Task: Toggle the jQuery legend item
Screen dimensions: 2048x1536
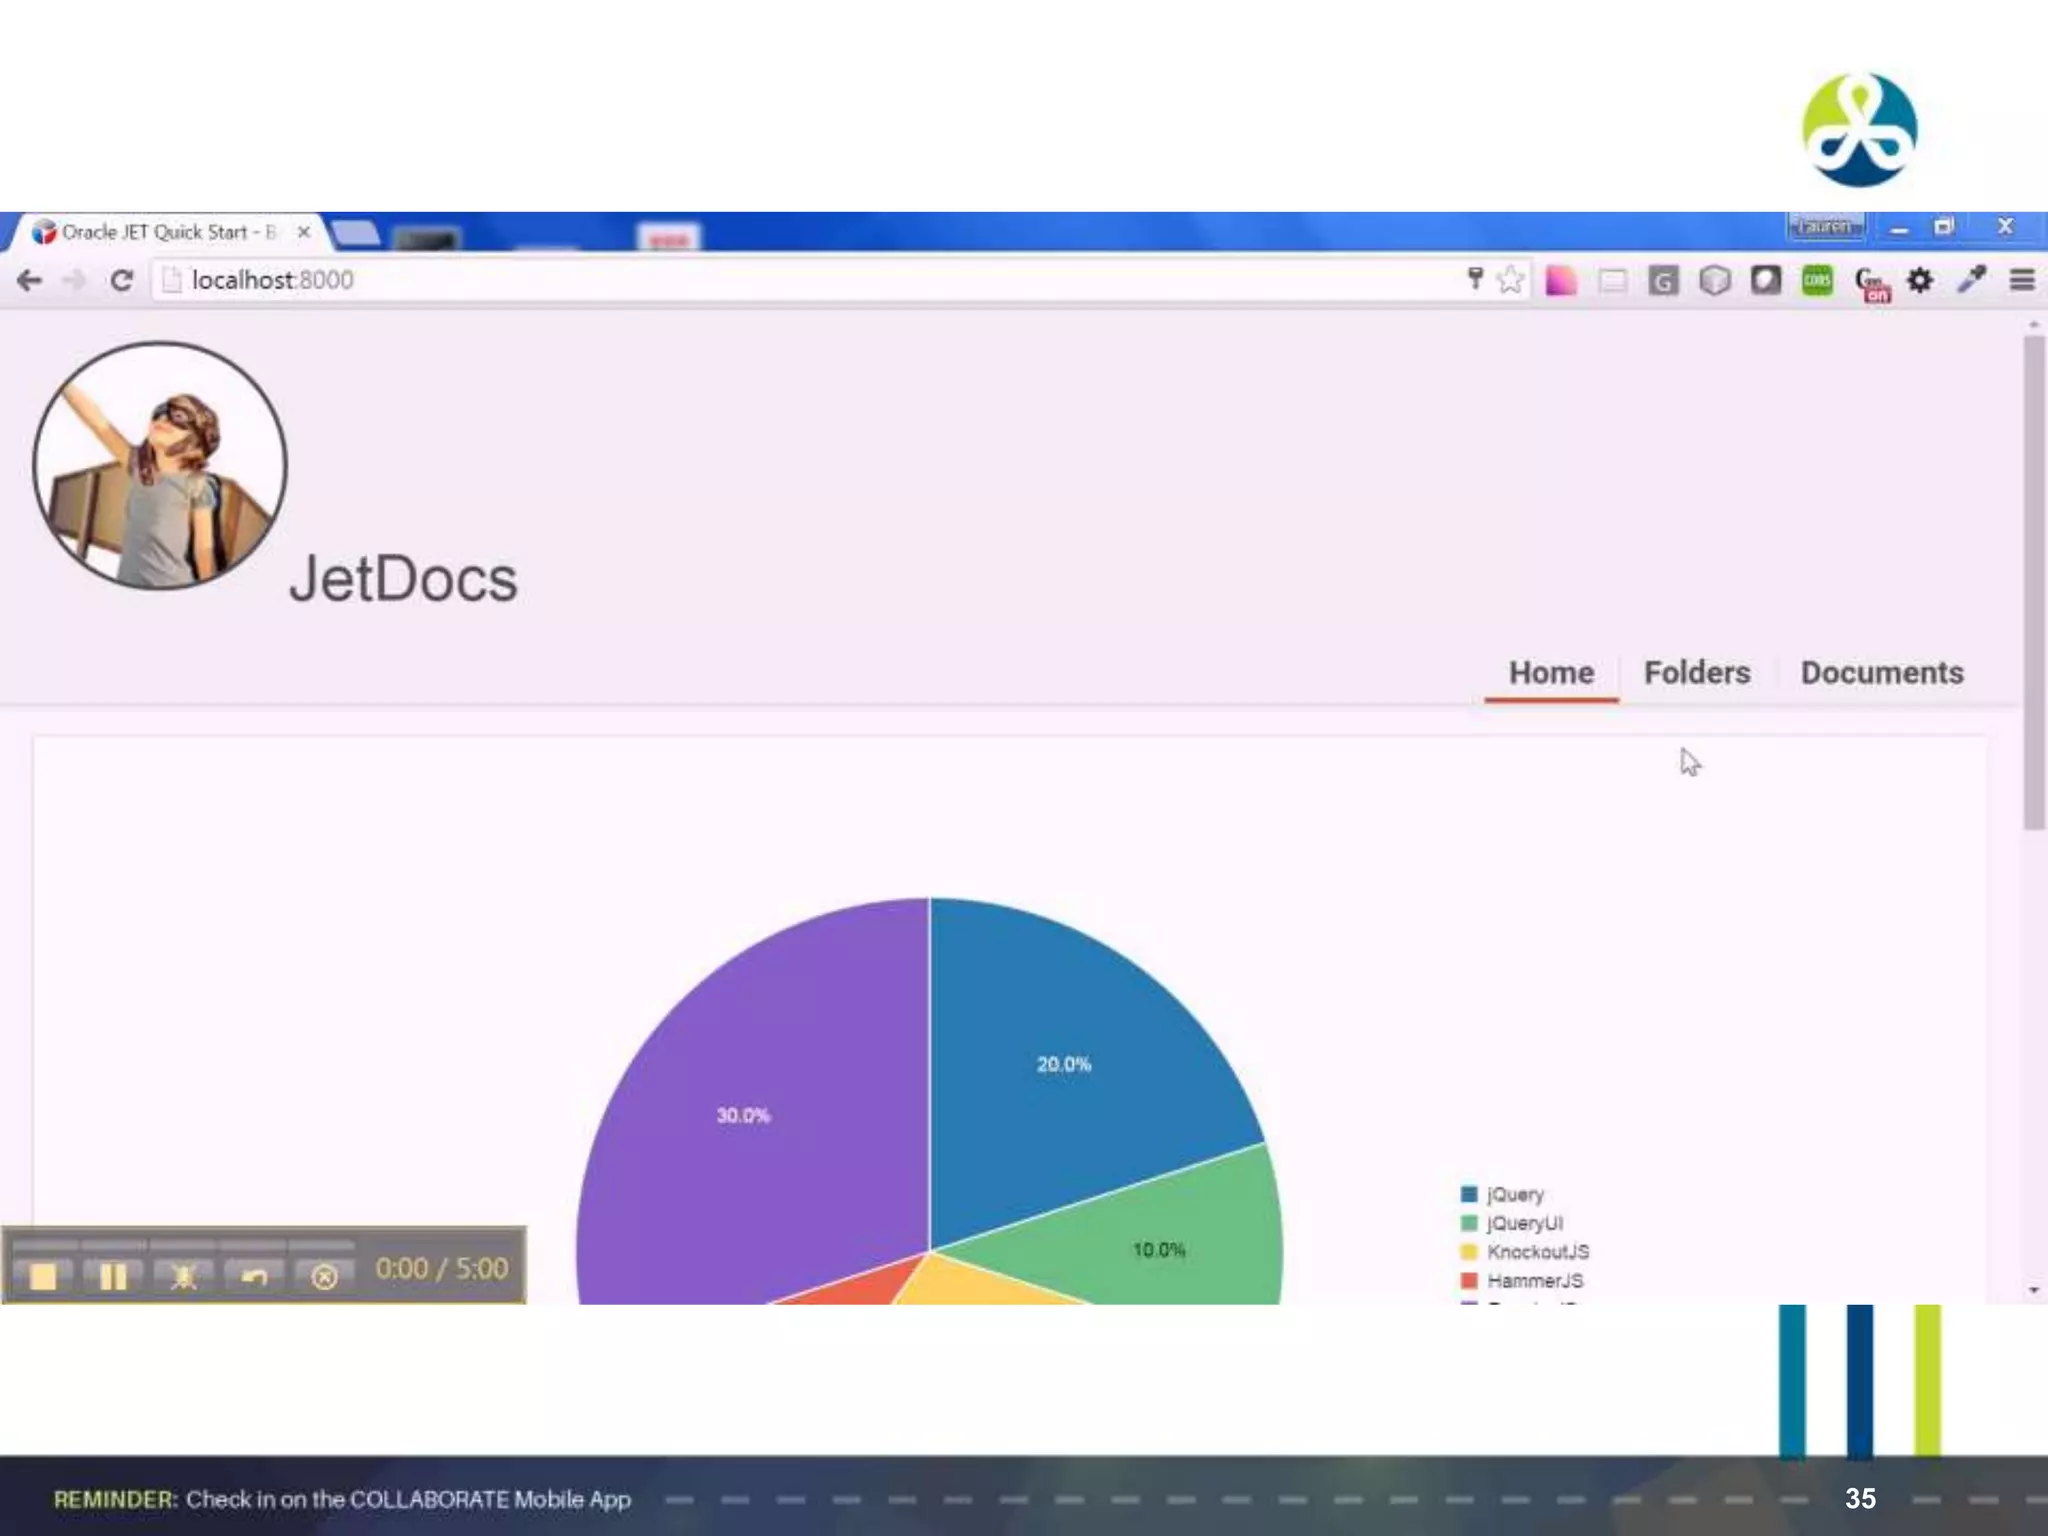Action: pyautogui.click(x=1514, y=1194)
